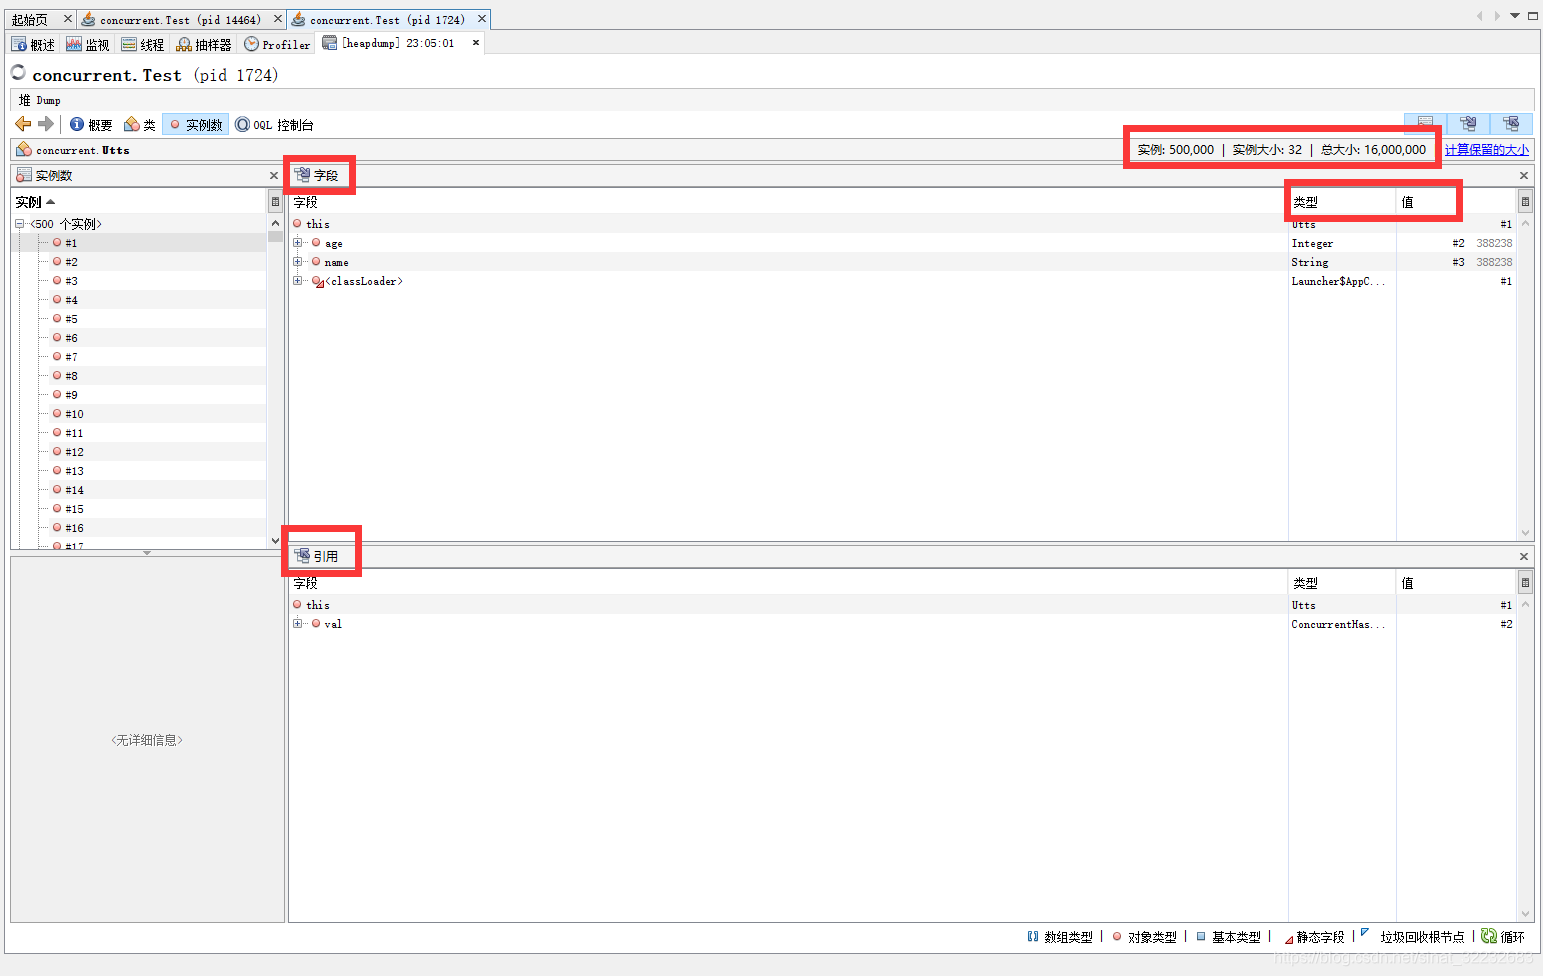
Task: Select instance #5 in the tree
Action: pyautogui.click(x=71, y=319)
